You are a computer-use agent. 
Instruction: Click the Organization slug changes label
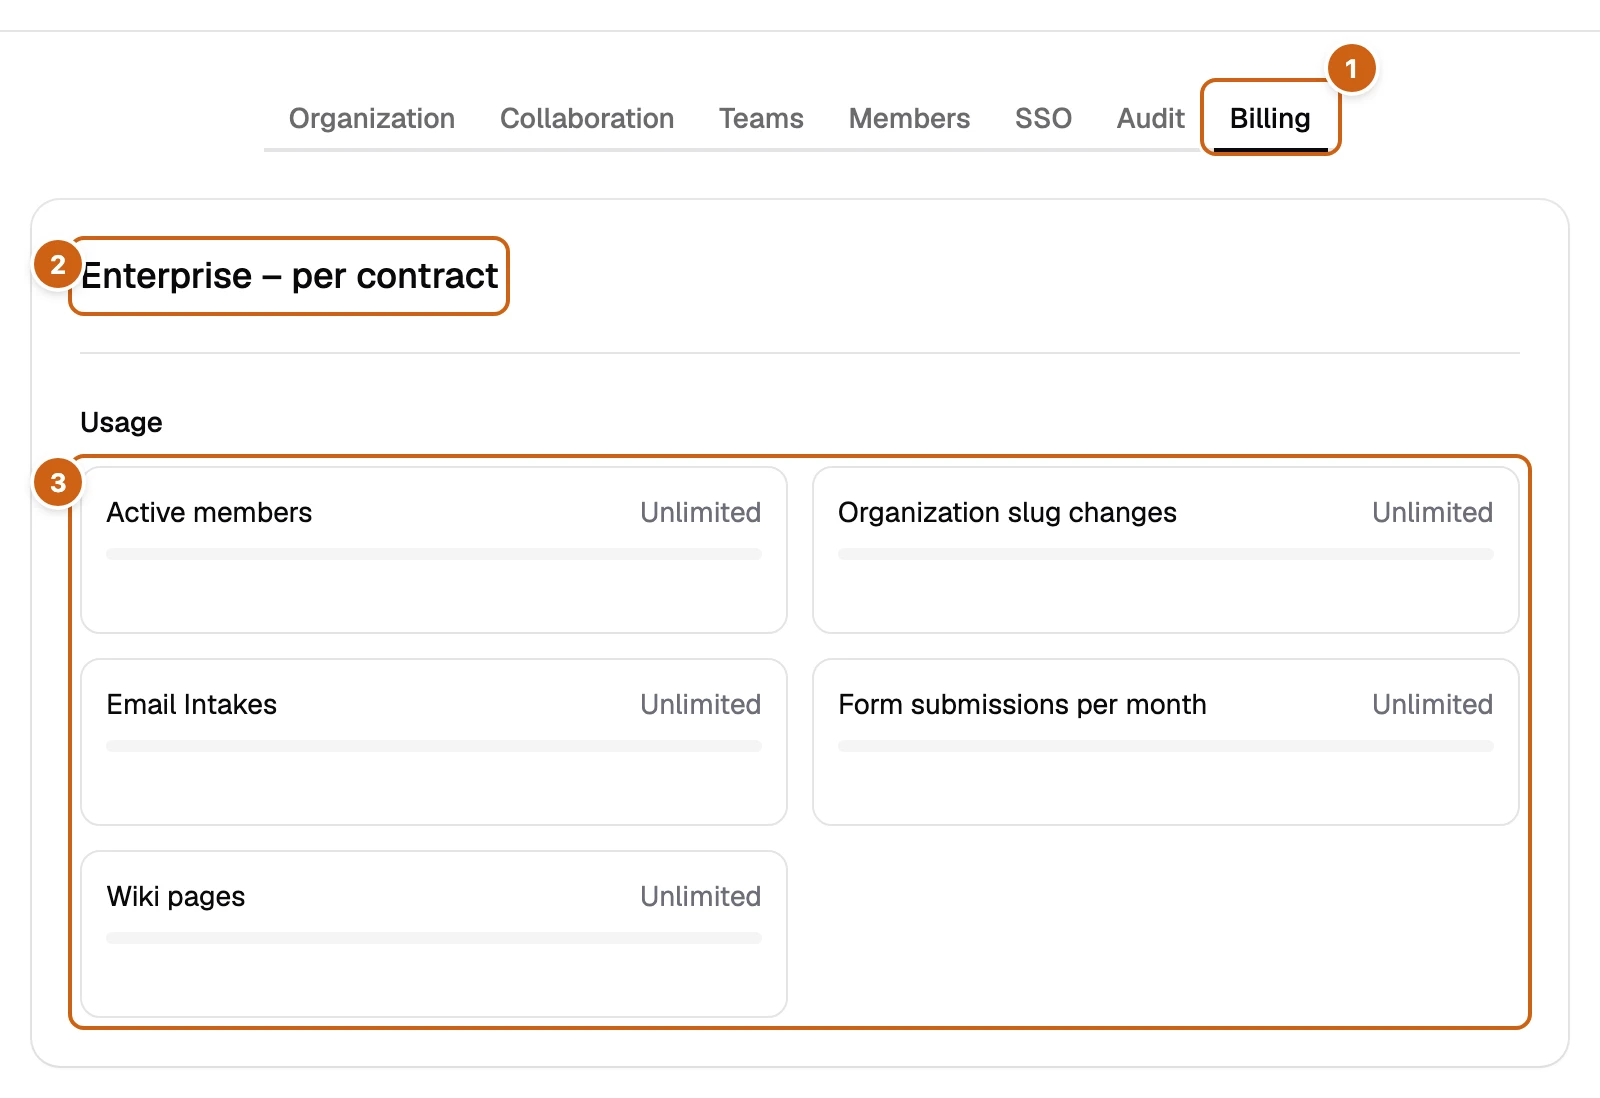[1007, 512]
